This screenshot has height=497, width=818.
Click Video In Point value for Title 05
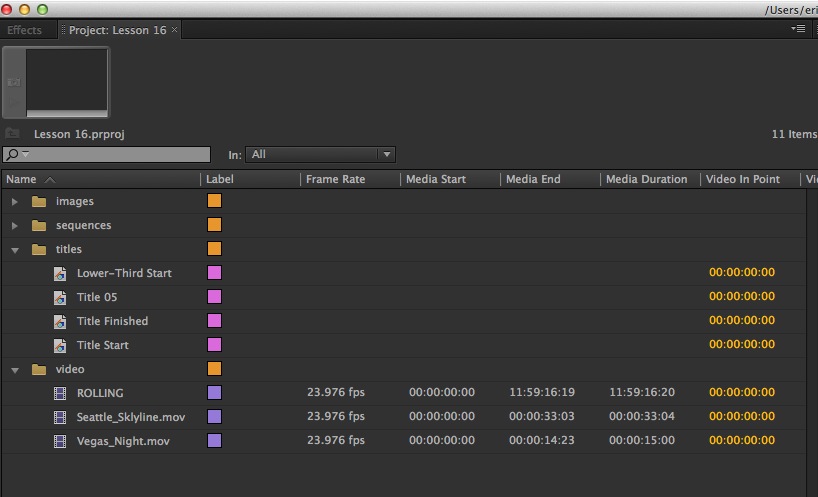[742, 296]
